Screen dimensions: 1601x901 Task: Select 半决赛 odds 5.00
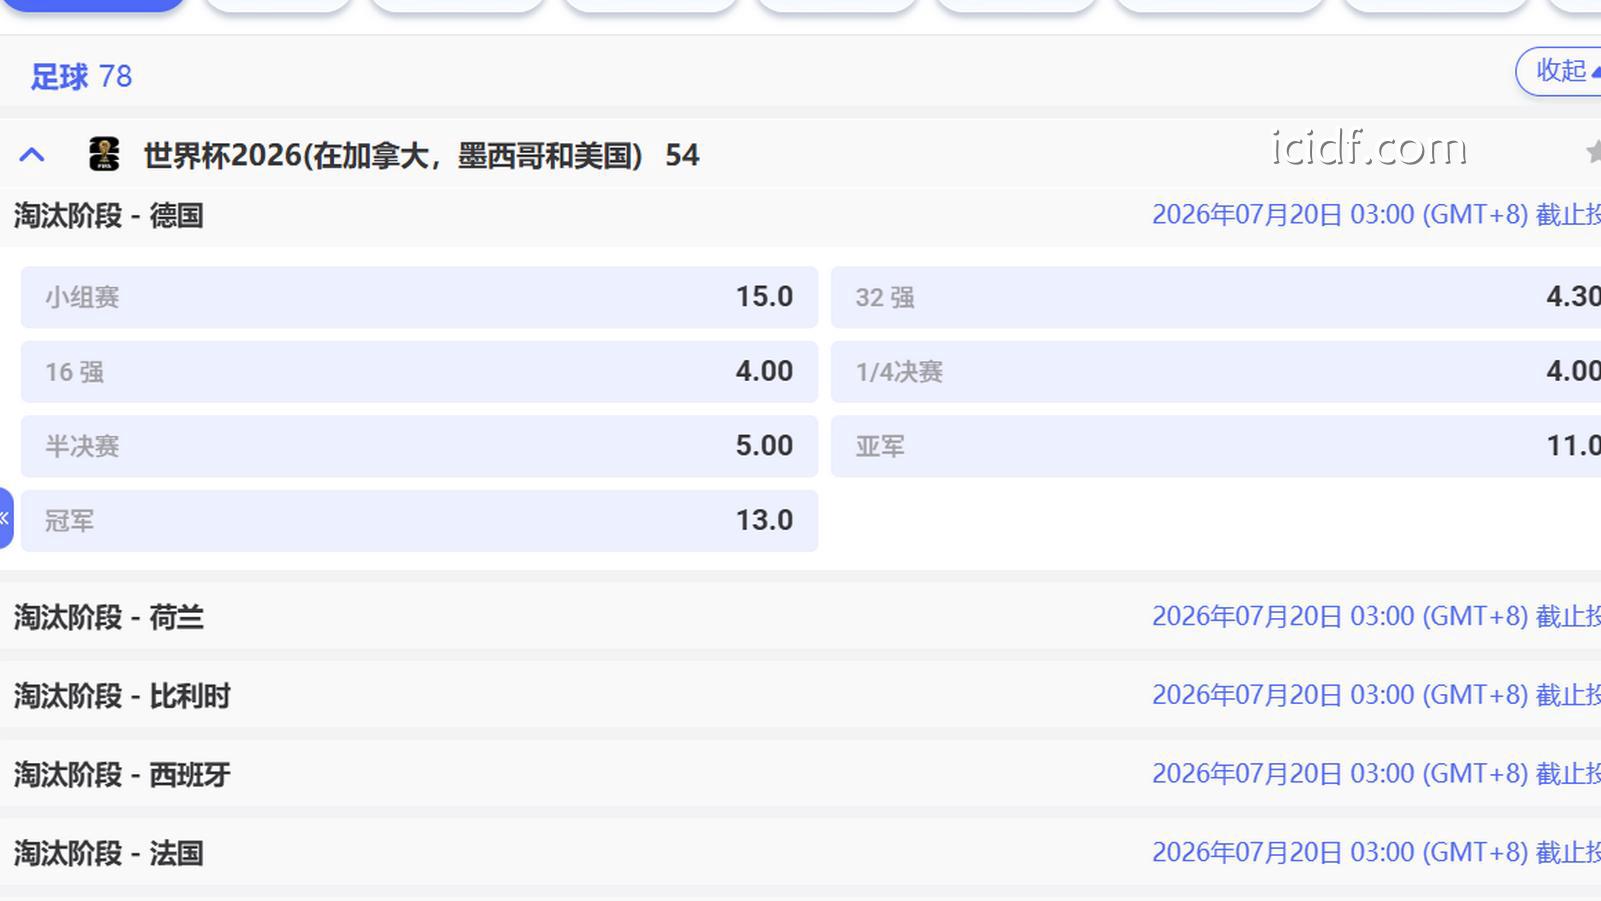419,446
